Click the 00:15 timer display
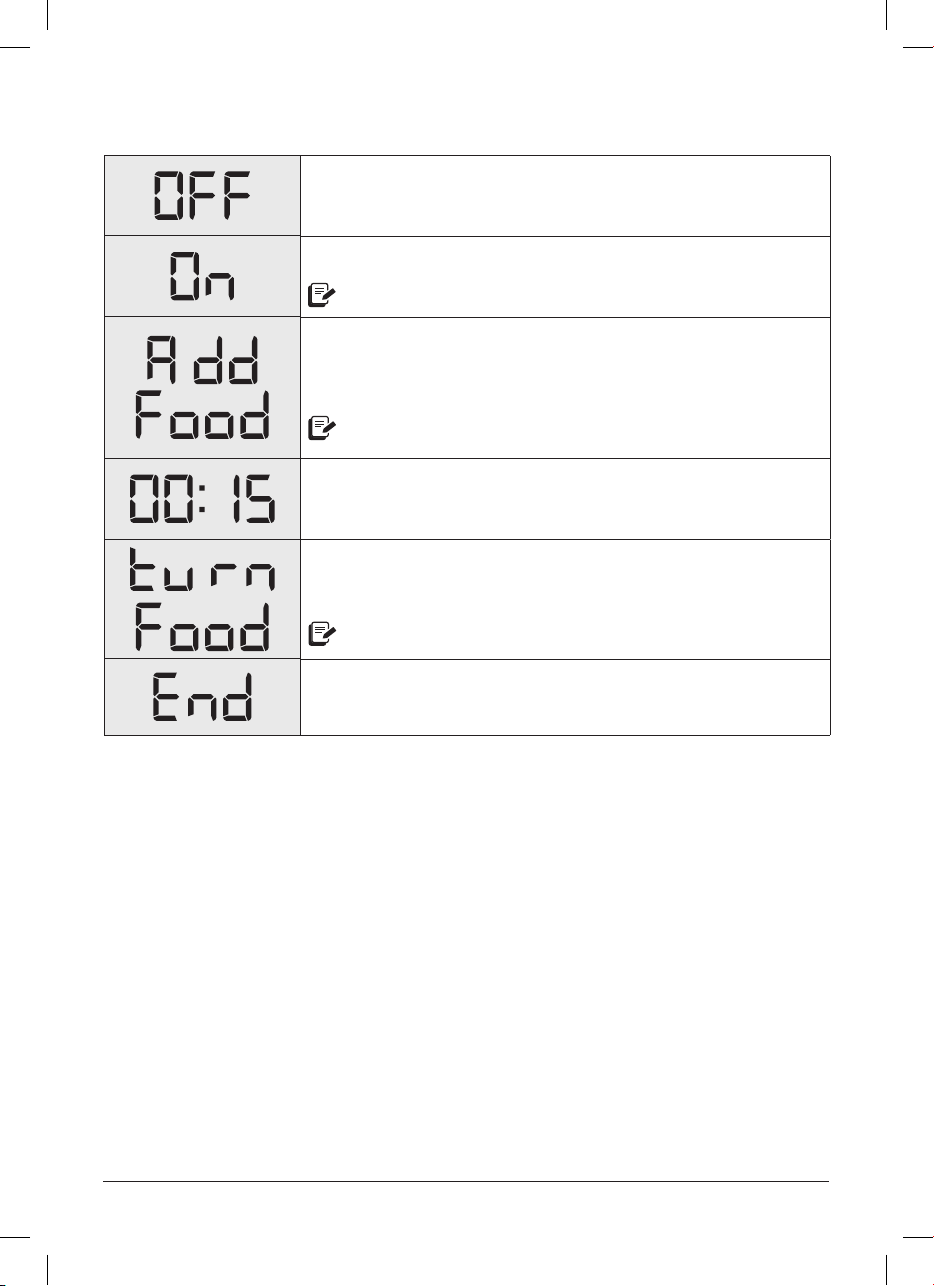Image resolution: width=934 pixels, height=1286 pixels. pos(202,499)
